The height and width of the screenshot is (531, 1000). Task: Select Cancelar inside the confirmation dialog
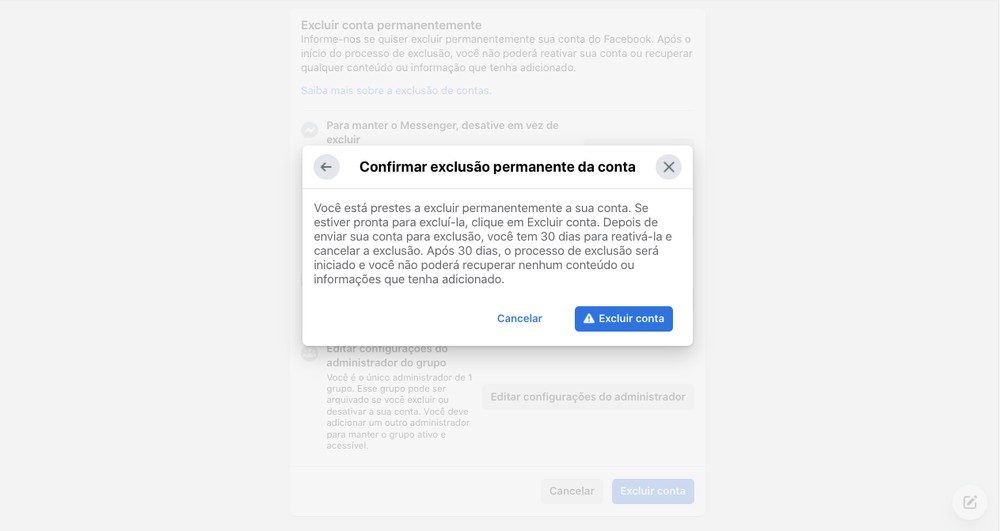coord(519,318)
